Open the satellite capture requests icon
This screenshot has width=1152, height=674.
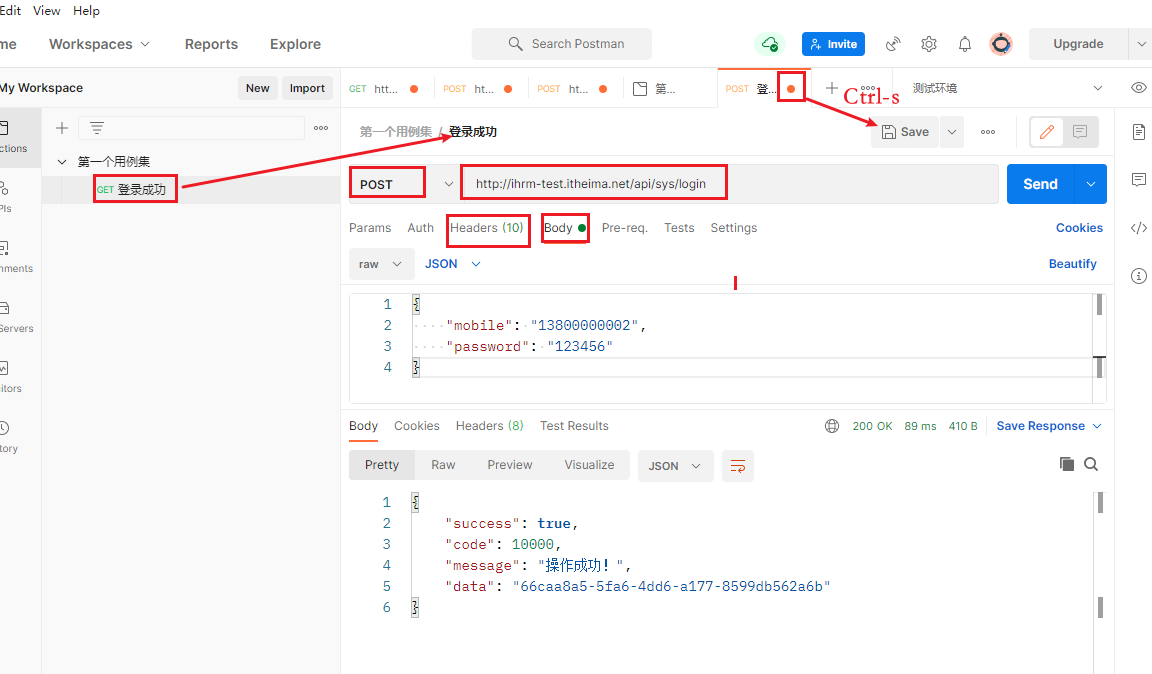click(893, 44)
